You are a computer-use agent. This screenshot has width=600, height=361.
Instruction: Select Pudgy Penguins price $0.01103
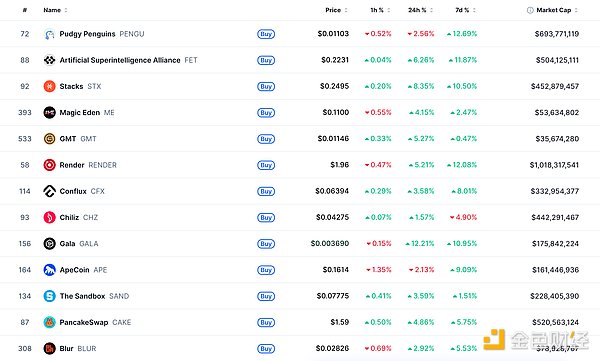(333, 34)
